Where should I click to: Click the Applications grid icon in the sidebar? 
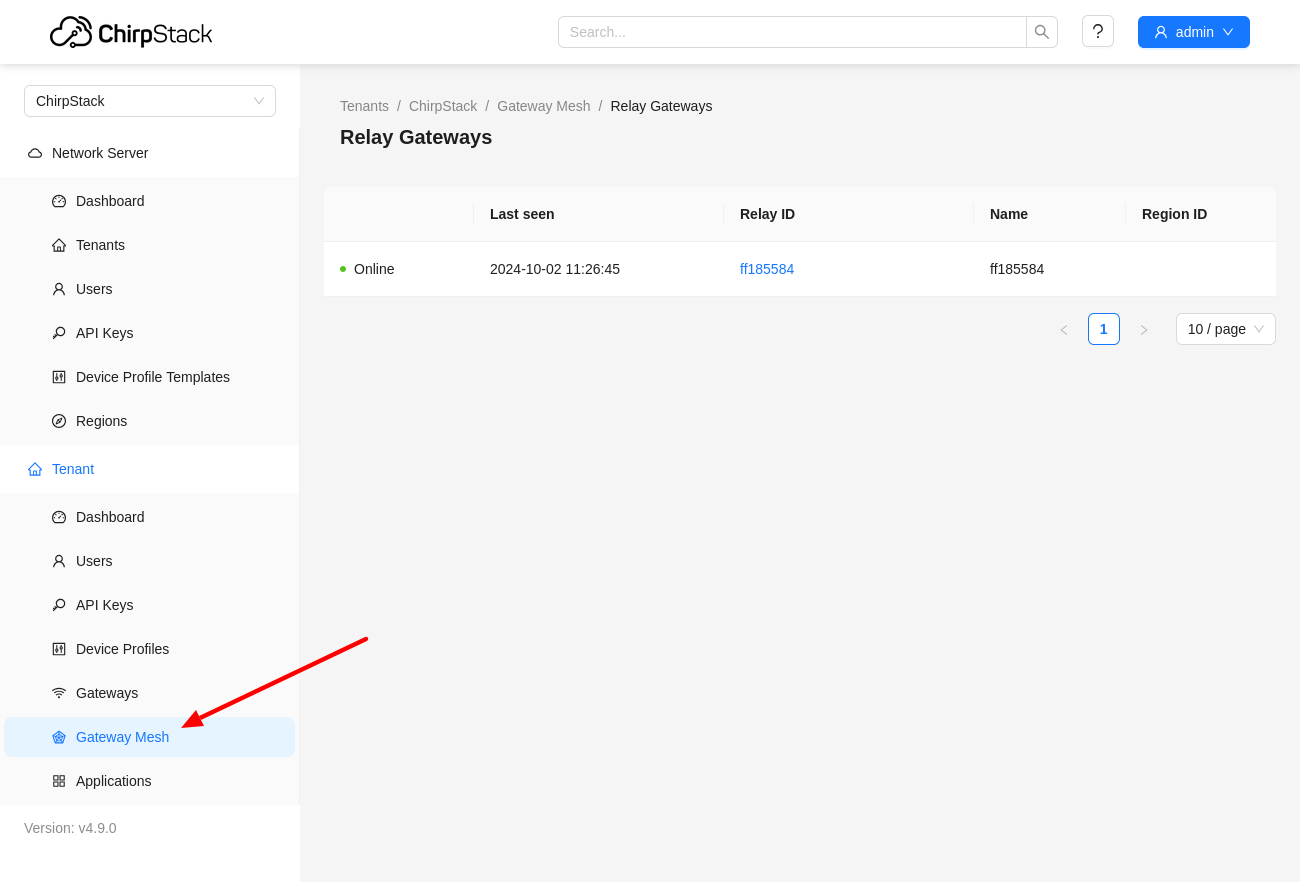(59, 781)
